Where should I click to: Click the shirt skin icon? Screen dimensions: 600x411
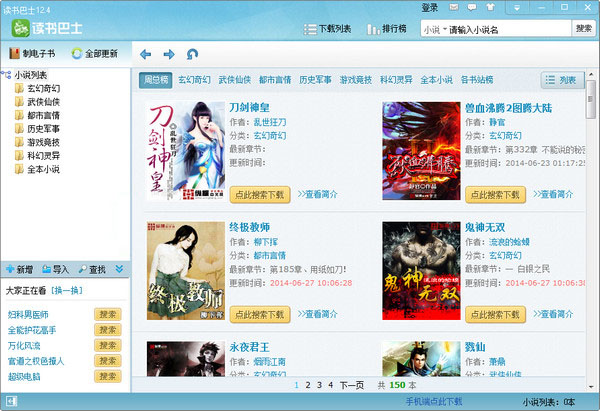pos(491,7)
